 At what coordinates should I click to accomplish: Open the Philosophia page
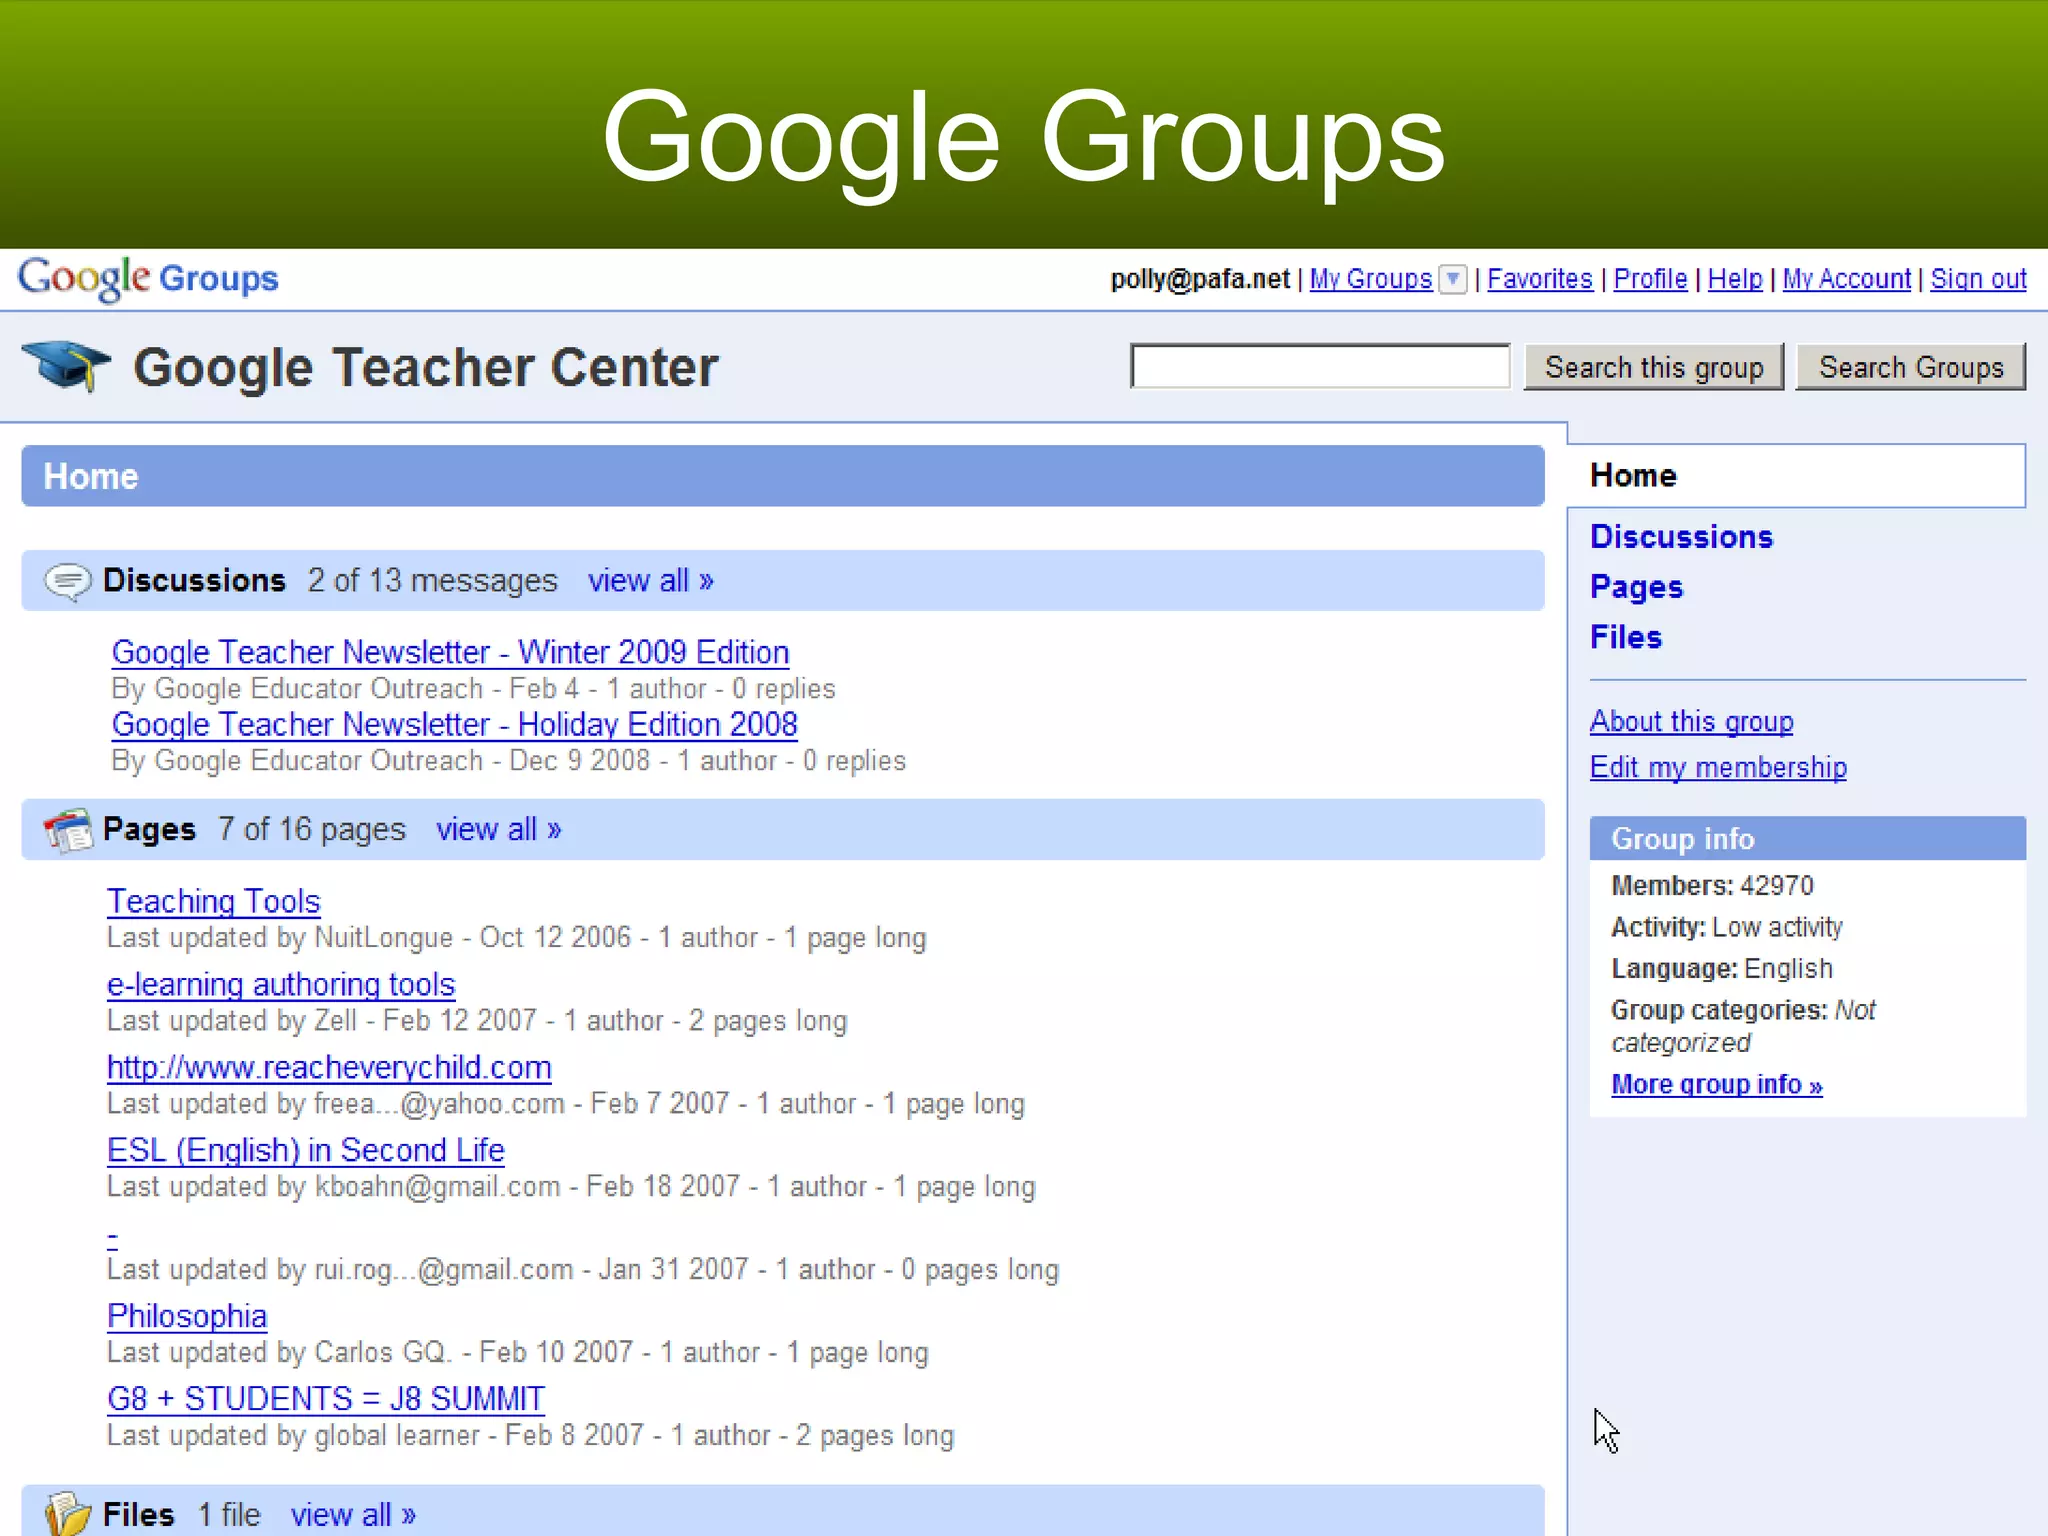click(187, 1317)
